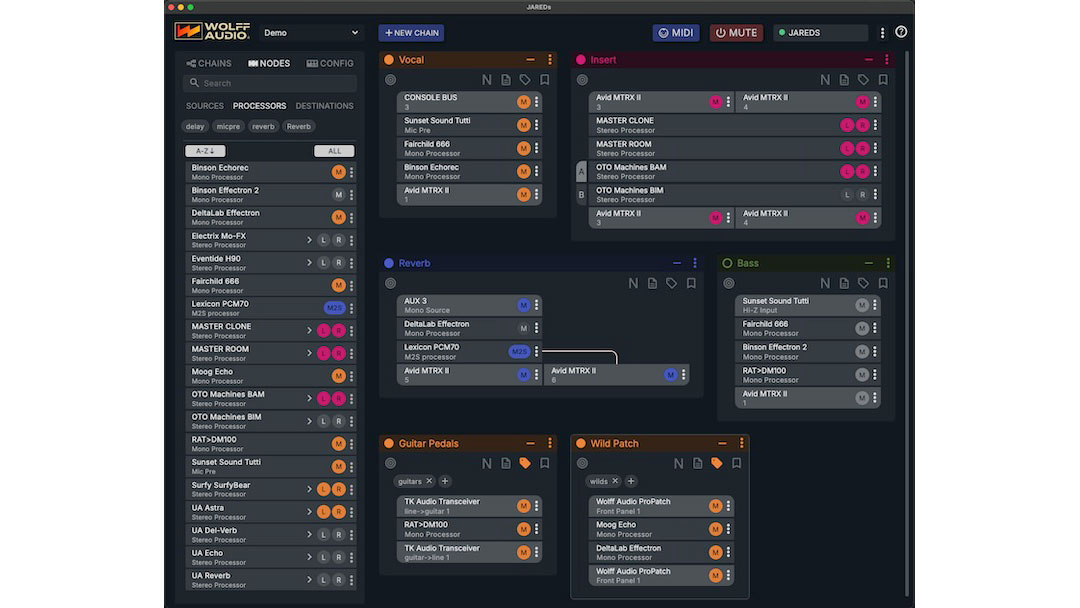Switch to the CHAINS tab

pos(209,63)
